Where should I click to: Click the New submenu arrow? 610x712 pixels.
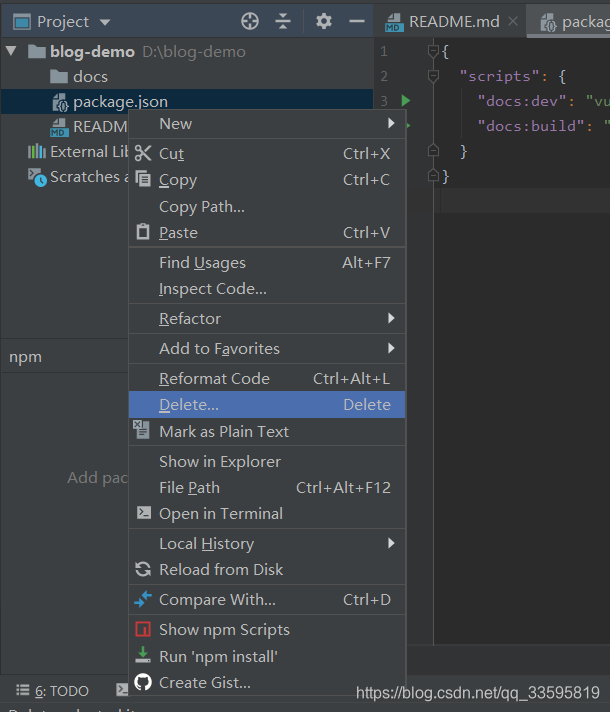coord(391,123)
